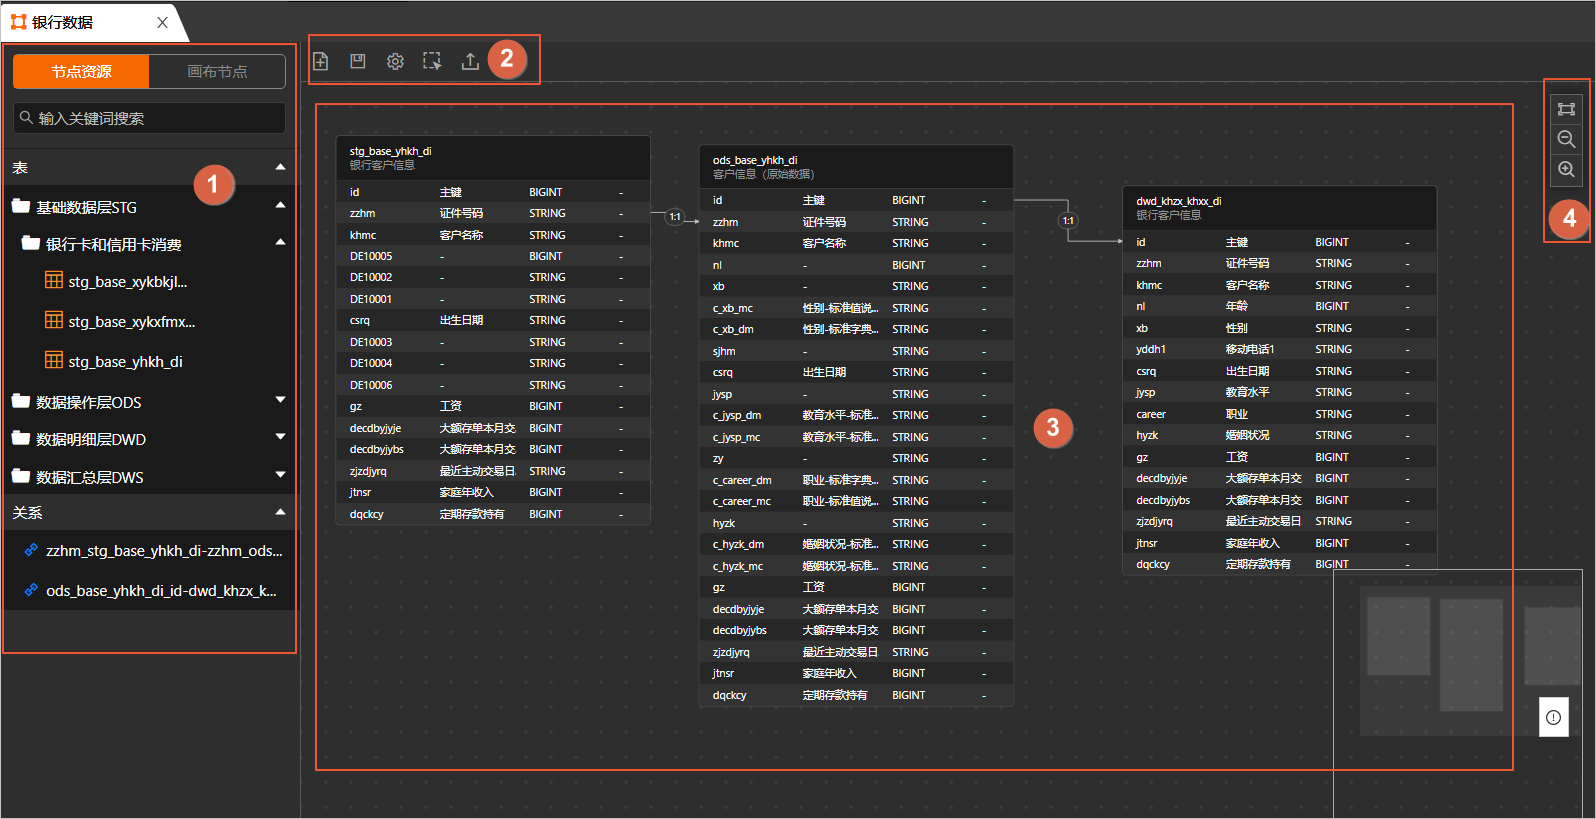
Task: Click sjhm field in ods_base_yhkh_di
Action: [856, 351]
